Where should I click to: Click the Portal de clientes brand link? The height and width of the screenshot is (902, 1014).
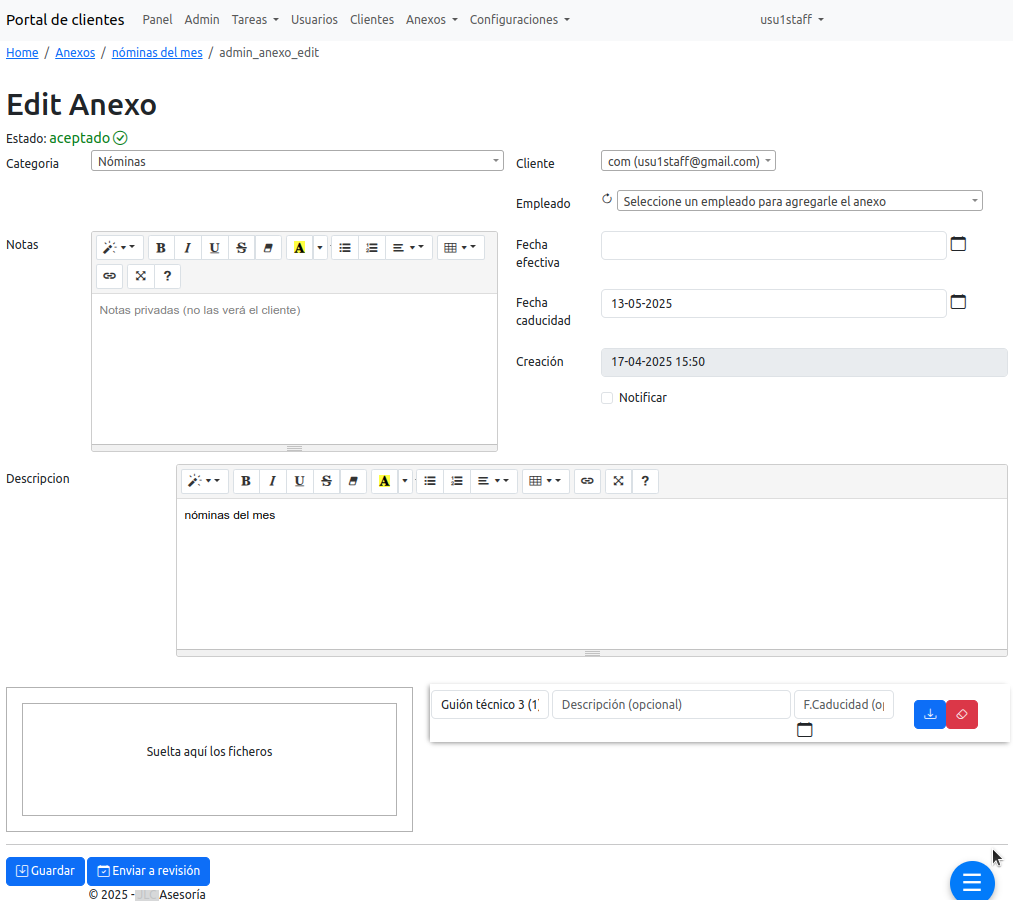[x=65, y=19]
